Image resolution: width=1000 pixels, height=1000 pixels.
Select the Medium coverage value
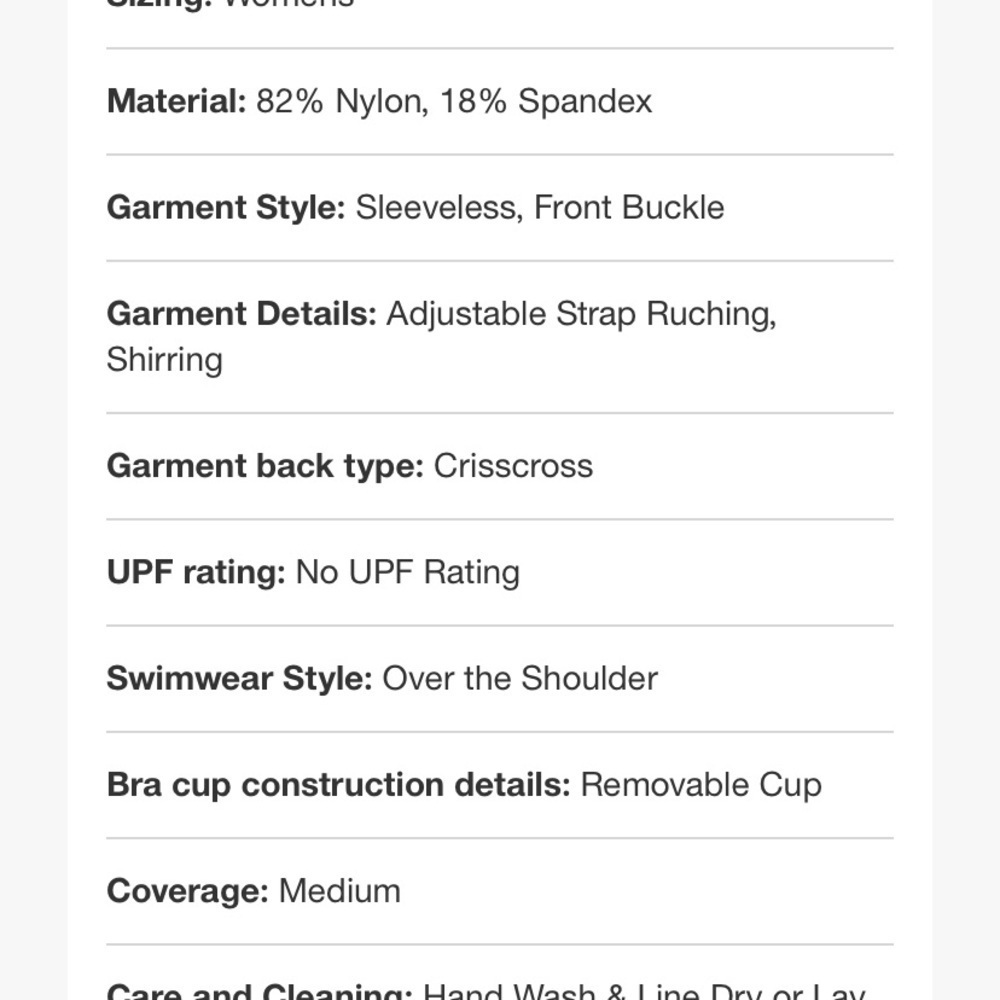(339, 891)
